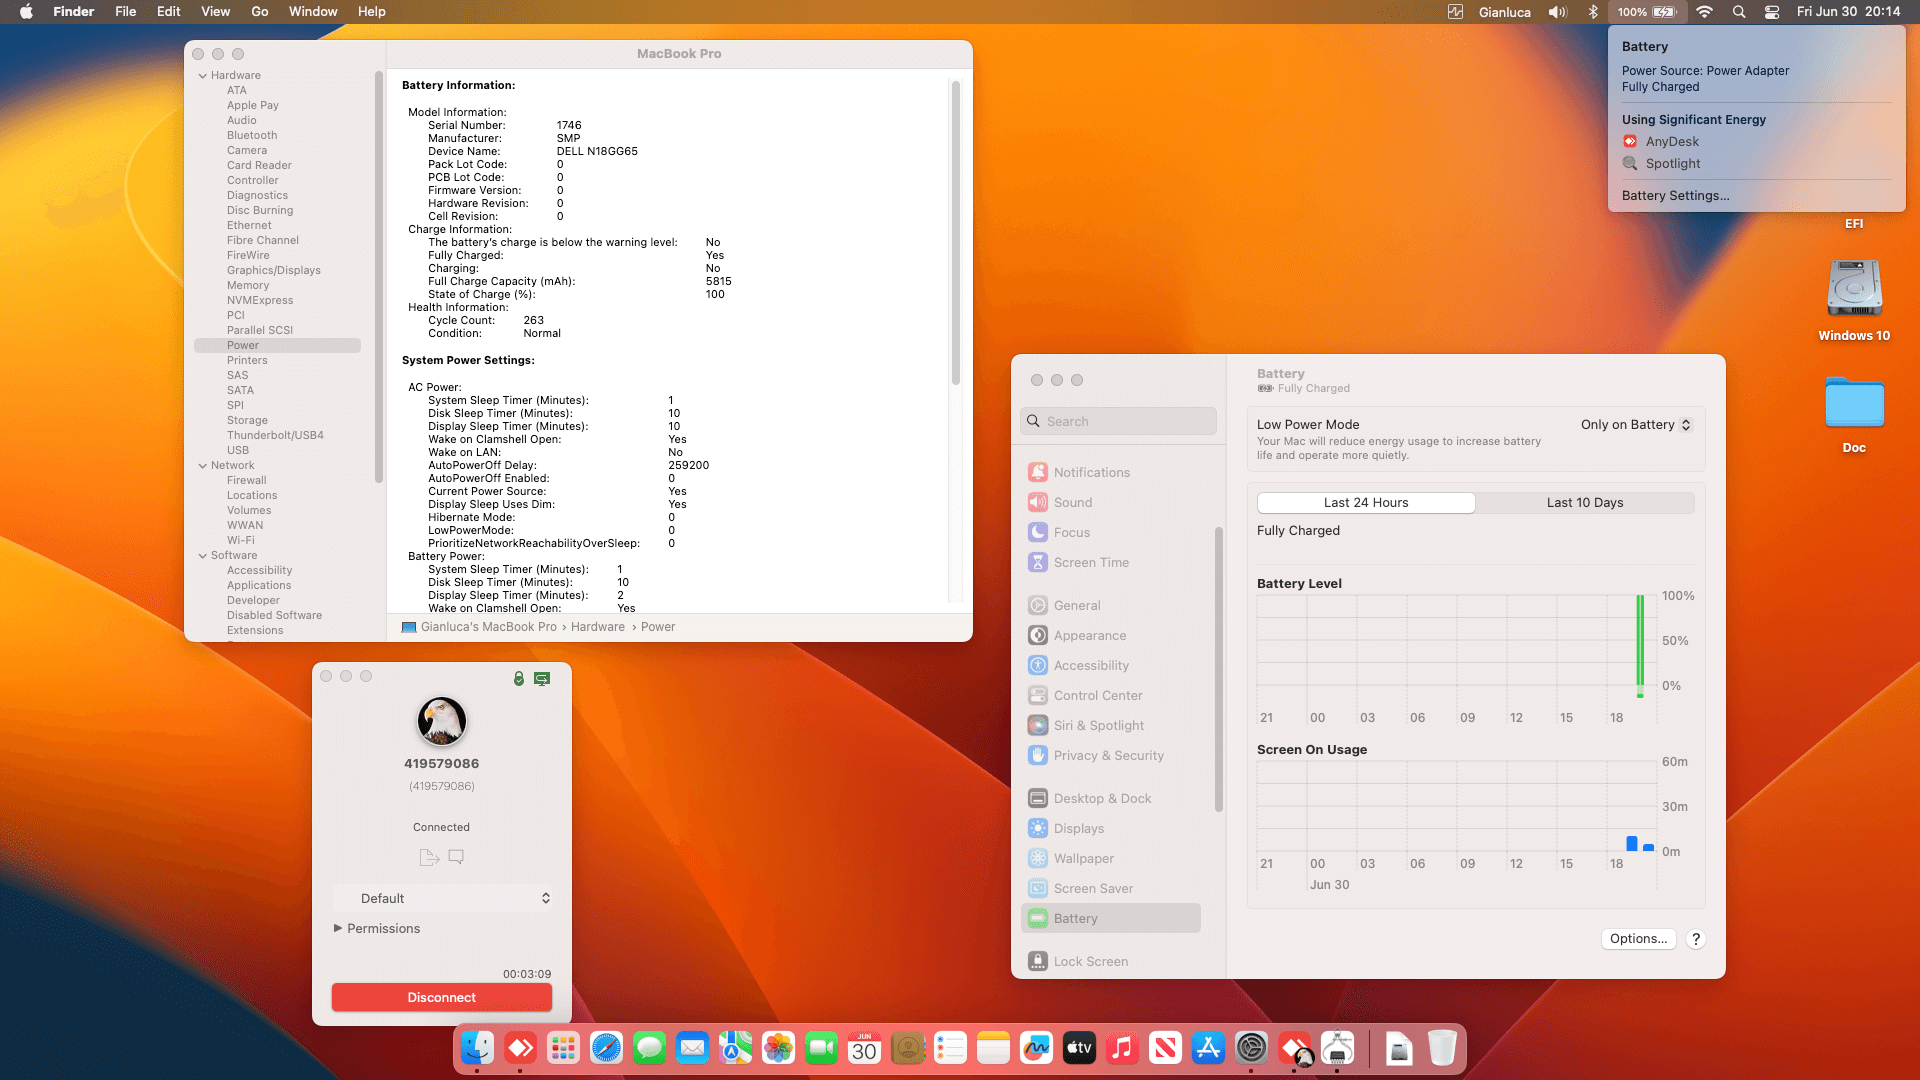Switch to the Last 10 Days tab
Screen dimensions: 1920x1080
(1585, 502)
